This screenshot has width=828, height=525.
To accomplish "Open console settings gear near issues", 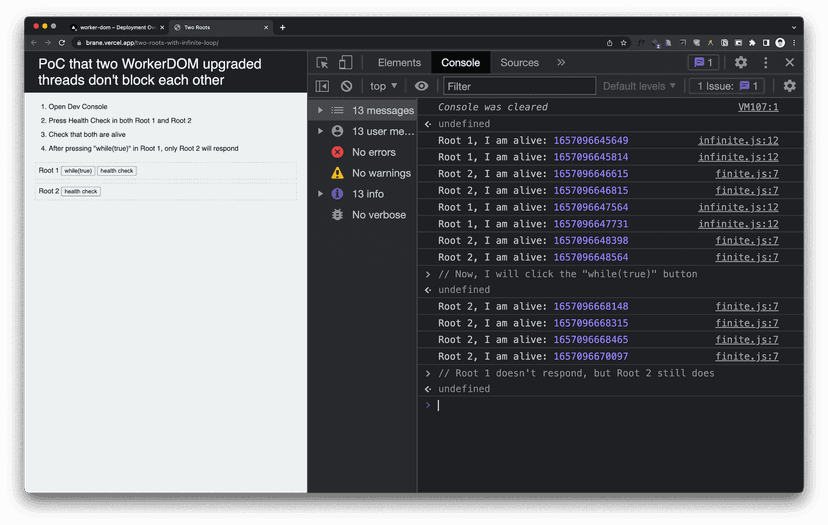I will coord(789,86).
